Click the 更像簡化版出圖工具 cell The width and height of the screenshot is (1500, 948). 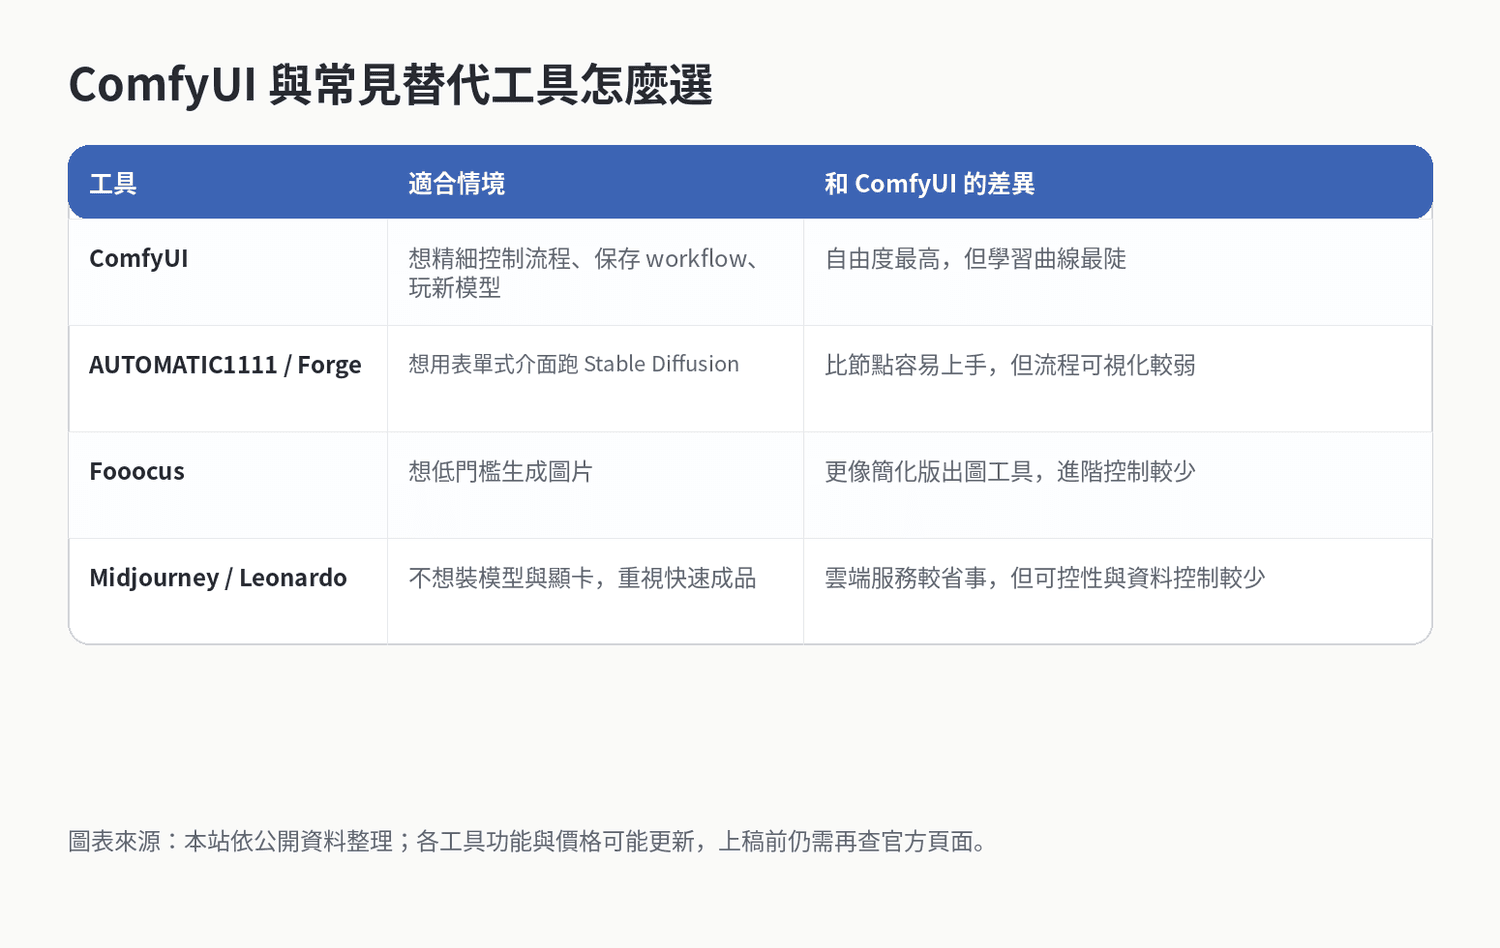click(x=1012, y=471)
